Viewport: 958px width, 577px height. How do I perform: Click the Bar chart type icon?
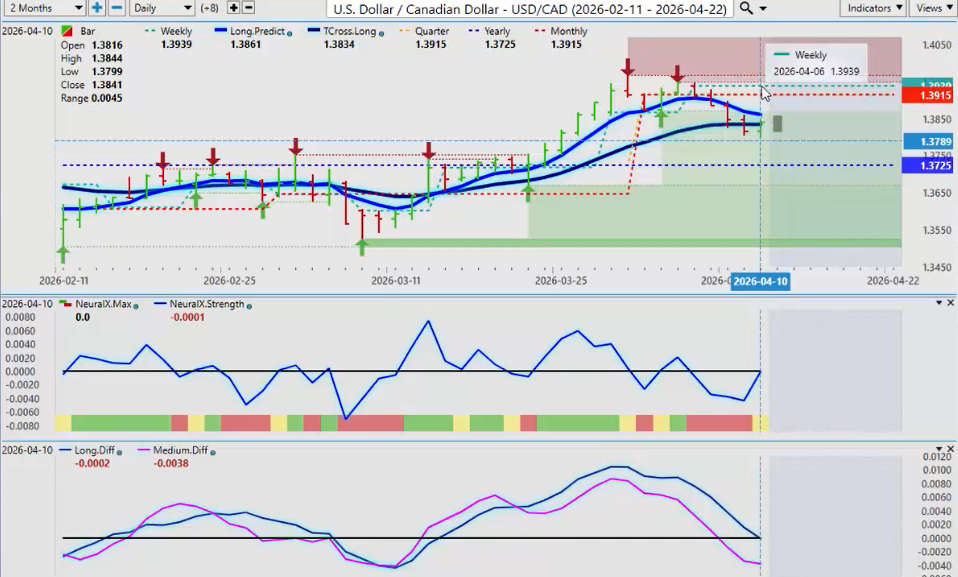click(x=66, y=32)
